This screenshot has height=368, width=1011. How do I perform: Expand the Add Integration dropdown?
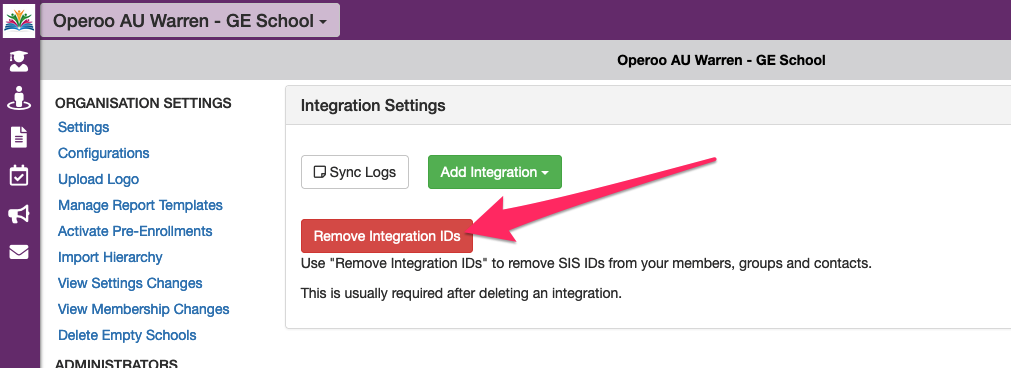495,172
